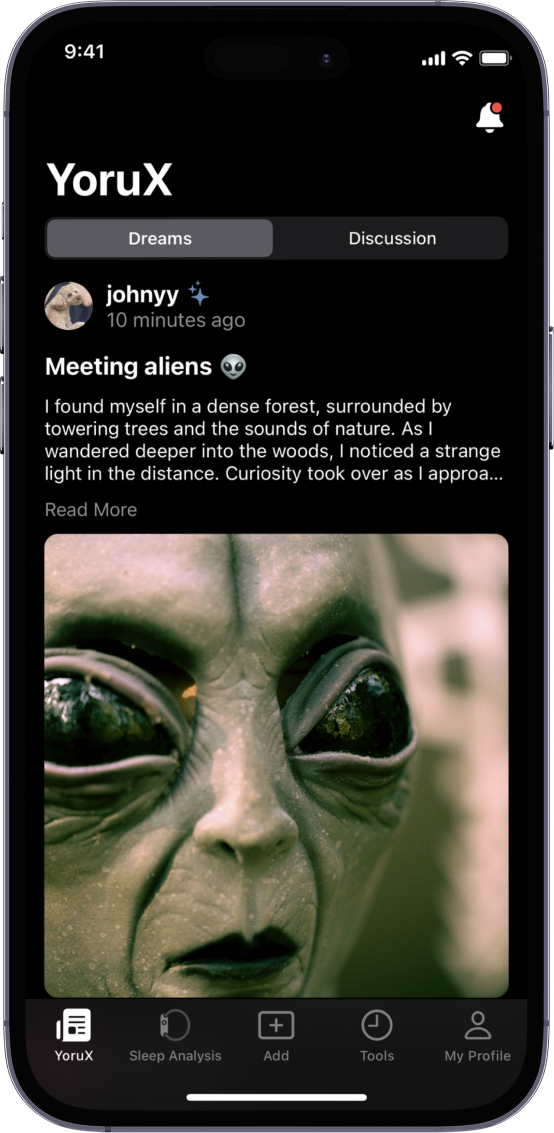Tap the 10 minutes ago timestamp
The image size is (554, 1133).
click(176, 320)
